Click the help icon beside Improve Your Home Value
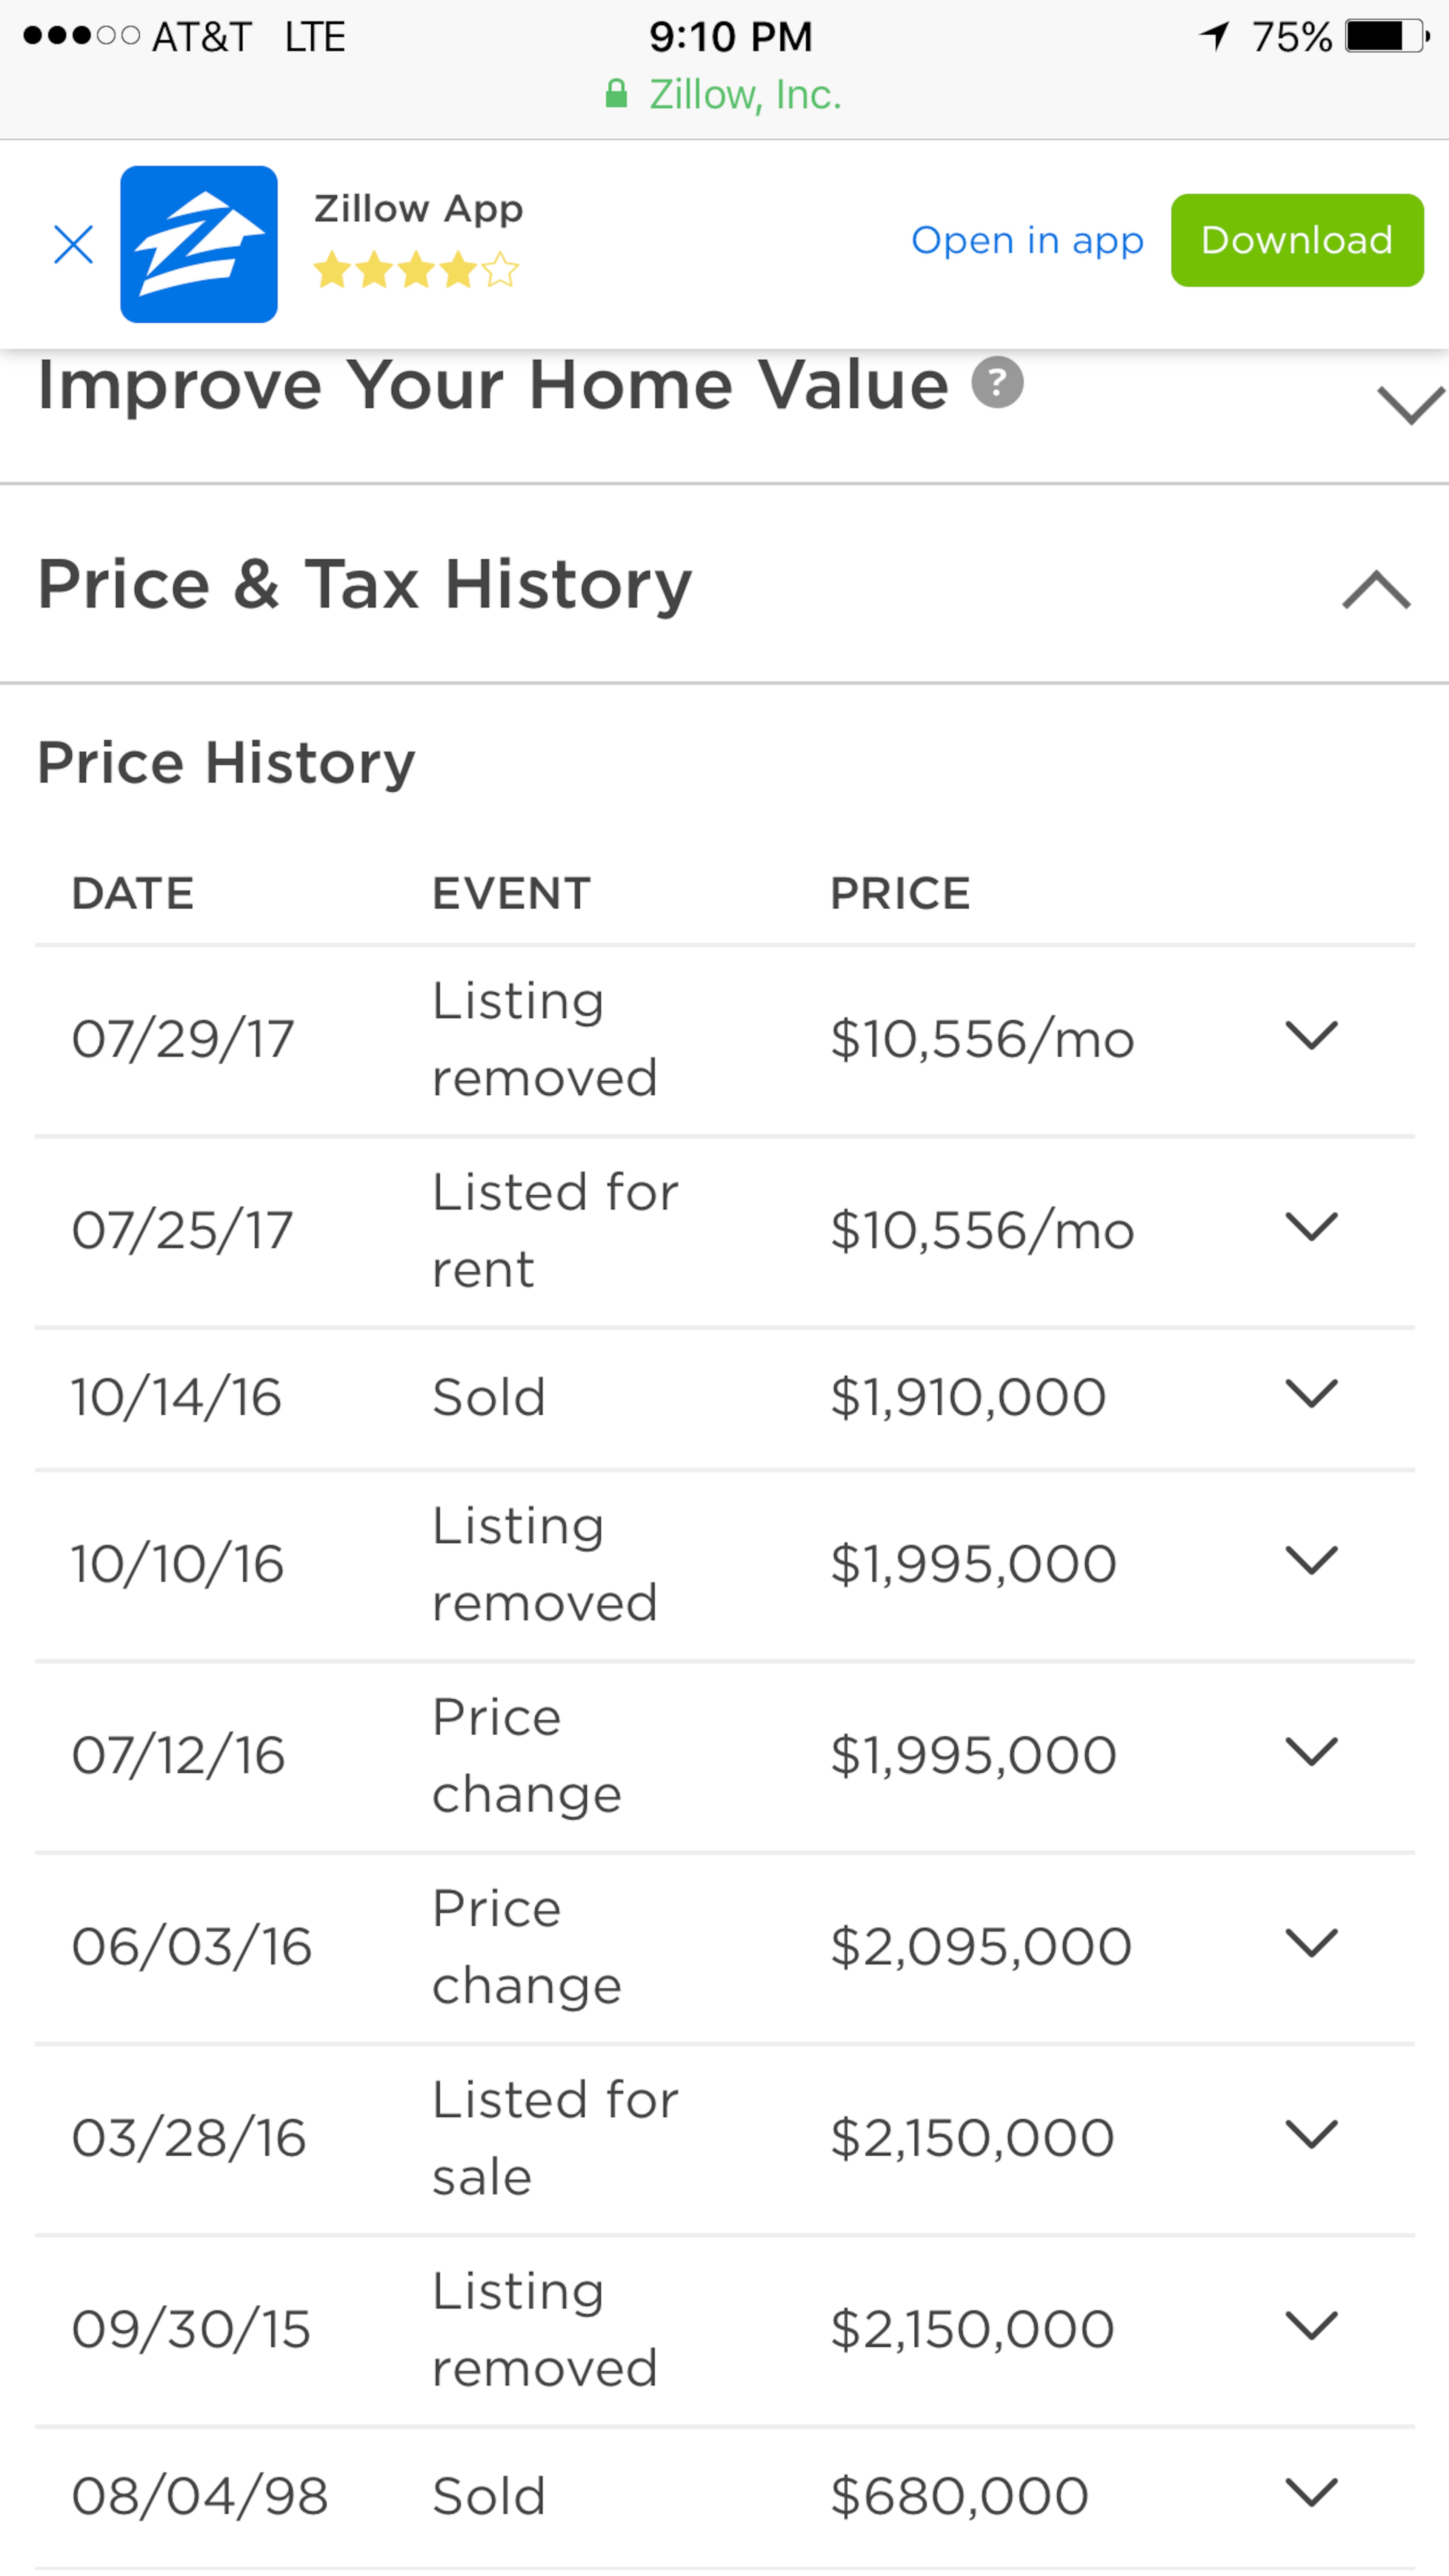1449x2576 pixels. point(997,383)
